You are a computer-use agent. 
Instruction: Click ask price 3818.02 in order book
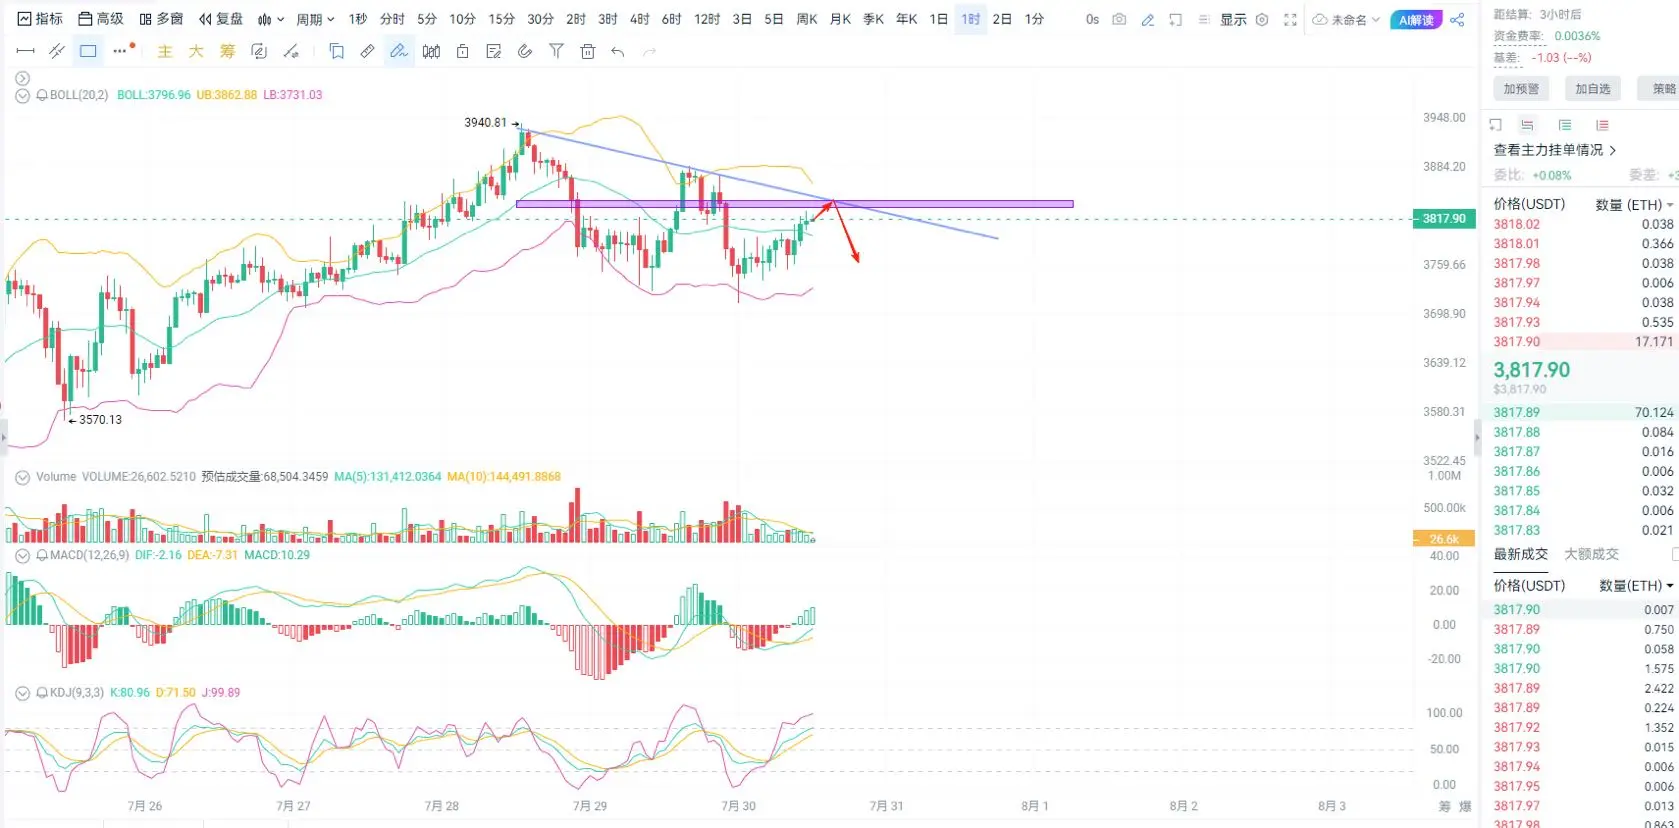pyautogui.click(x=1516, y=225)
